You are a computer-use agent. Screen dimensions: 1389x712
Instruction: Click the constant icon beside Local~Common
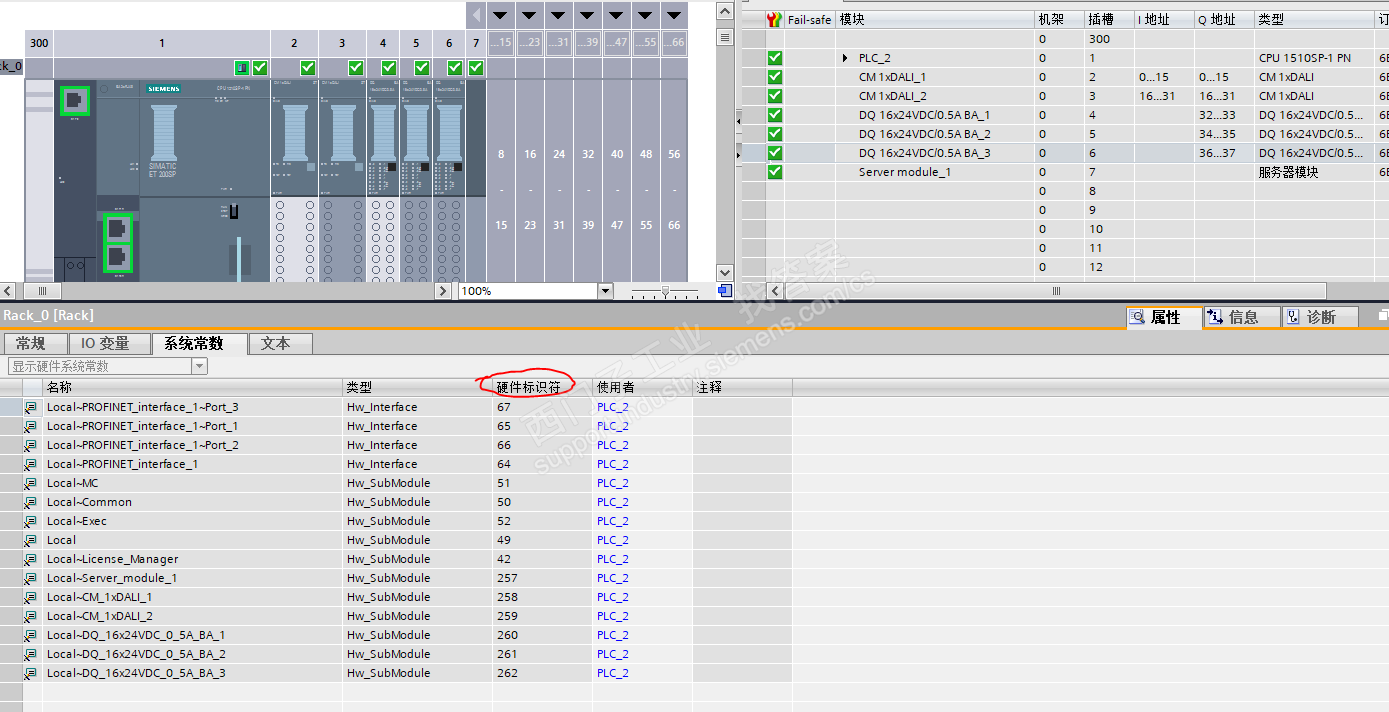click(x=31, y=503)
